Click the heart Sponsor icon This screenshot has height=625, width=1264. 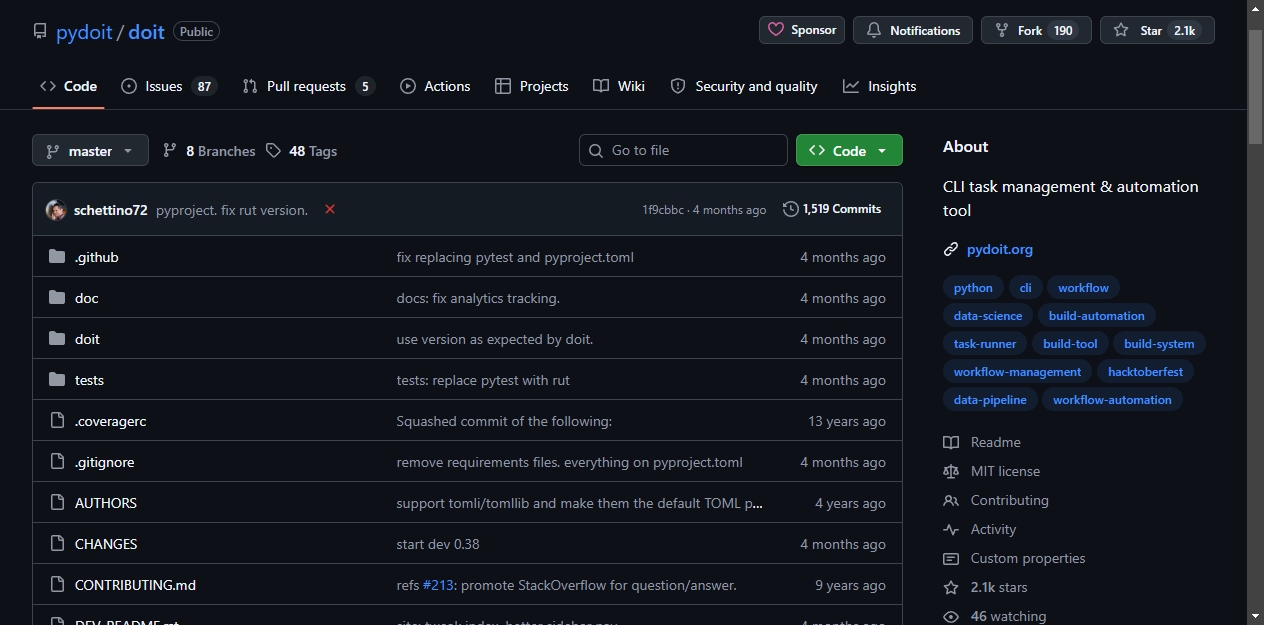click(776, 30)
